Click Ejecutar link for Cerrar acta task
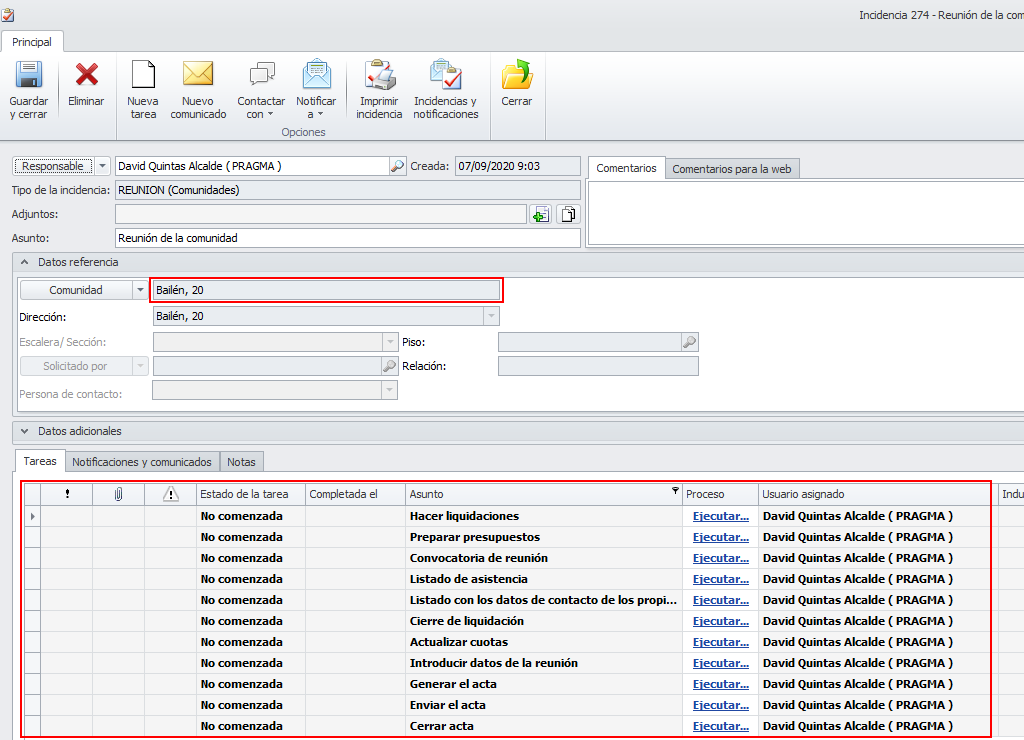 (720, 726)
